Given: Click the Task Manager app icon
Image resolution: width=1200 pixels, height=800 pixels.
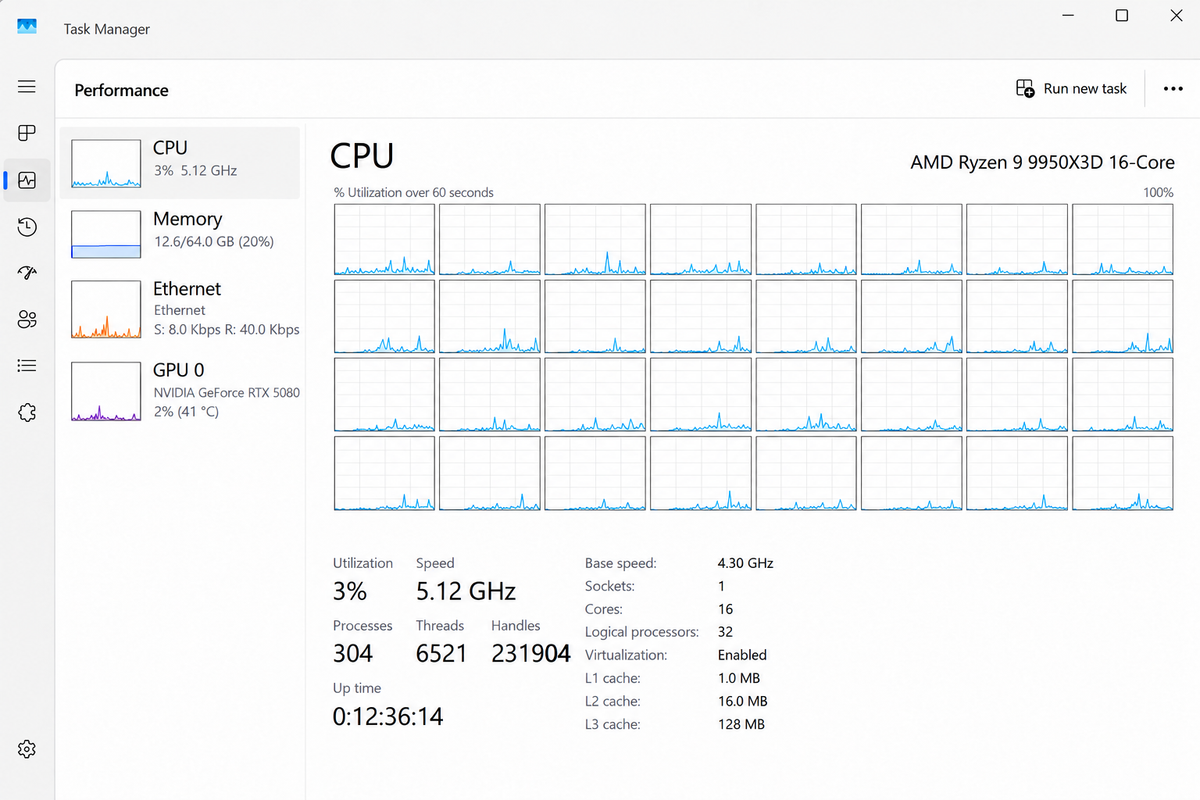Looking at the screenshot, I should click(27, 28).
